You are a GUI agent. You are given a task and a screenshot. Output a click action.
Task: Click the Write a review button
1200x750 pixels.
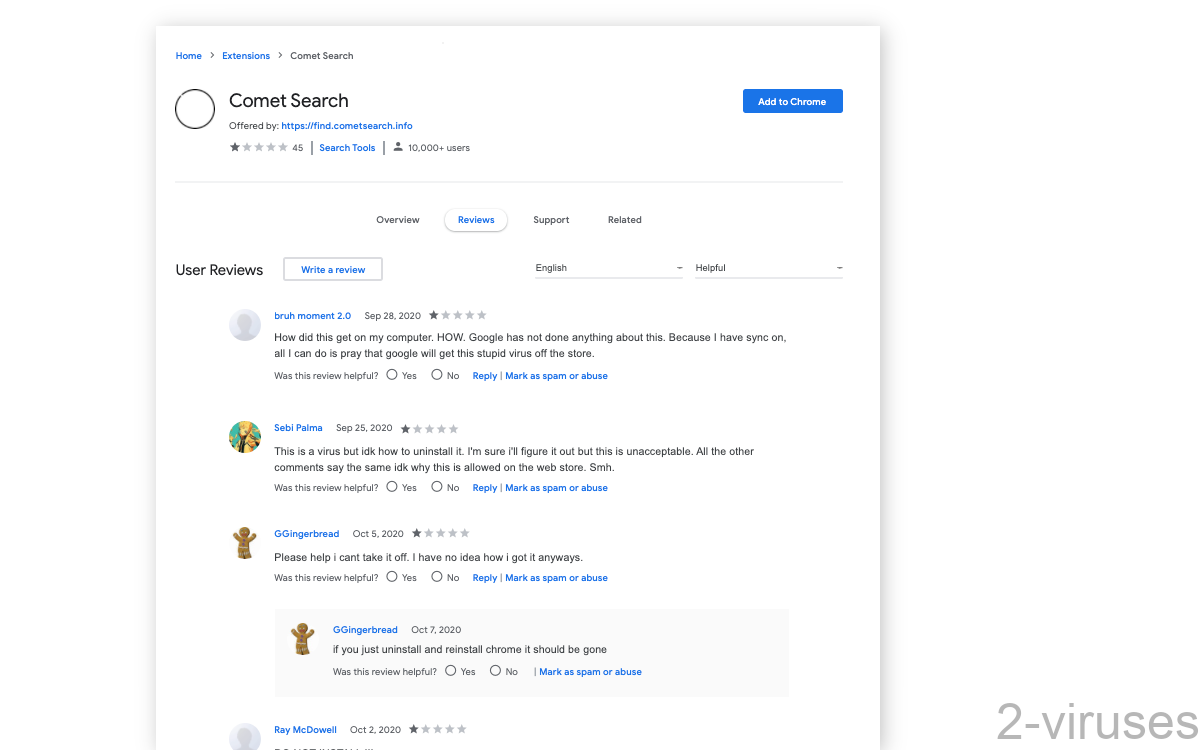coord(332,269)
